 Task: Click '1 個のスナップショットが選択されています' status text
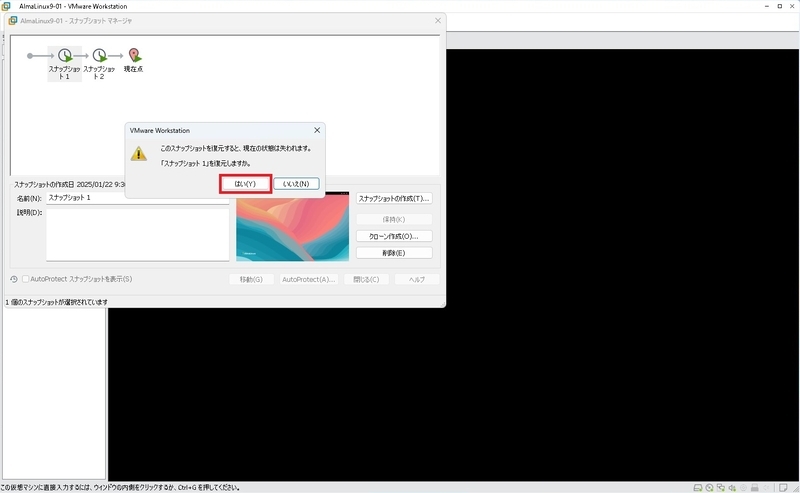57,302
